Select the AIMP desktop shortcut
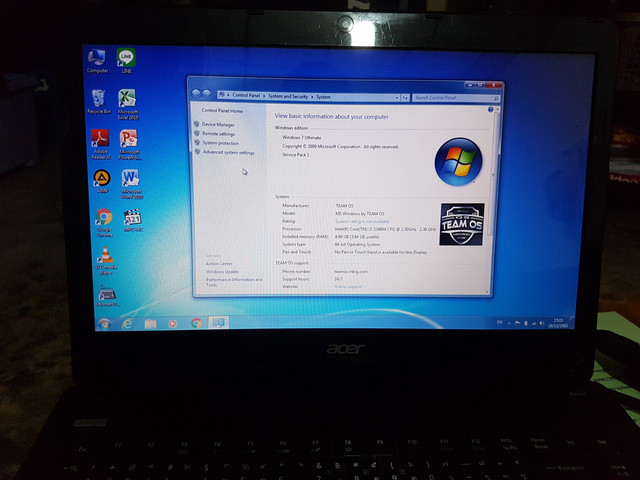Viewport: 640px width, 480px height. [102, 181]
